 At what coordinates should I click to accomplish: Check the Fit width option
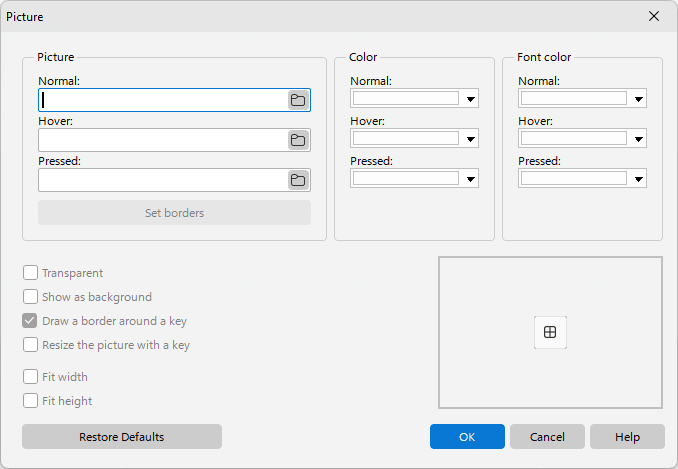30,376
